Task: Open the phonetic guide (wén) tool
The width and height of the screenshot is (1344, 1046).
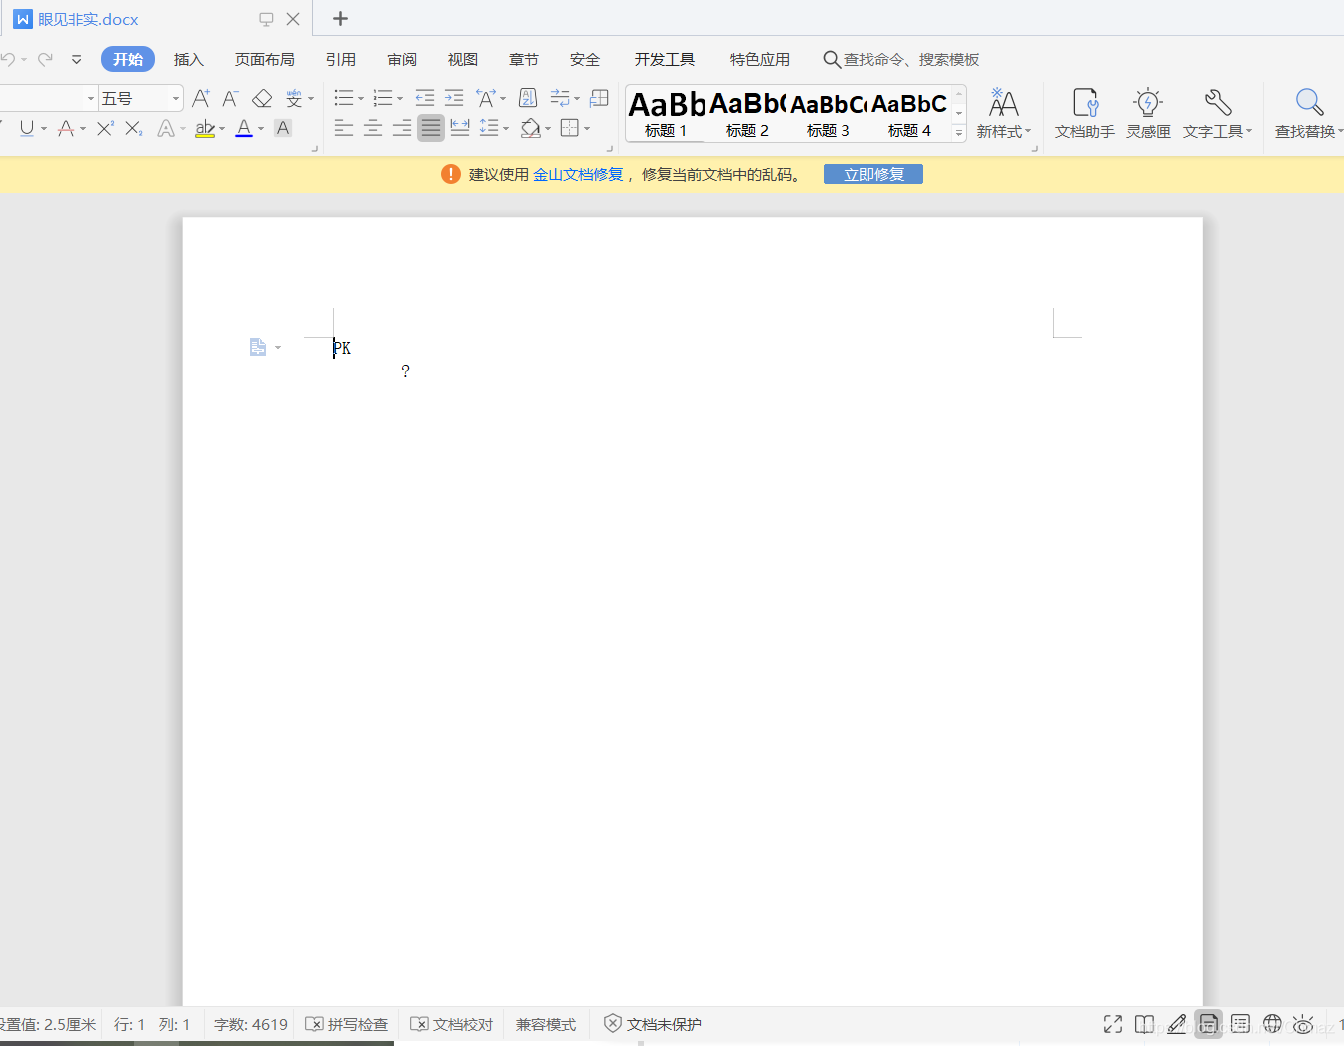Action: click(x=294, y=98)
